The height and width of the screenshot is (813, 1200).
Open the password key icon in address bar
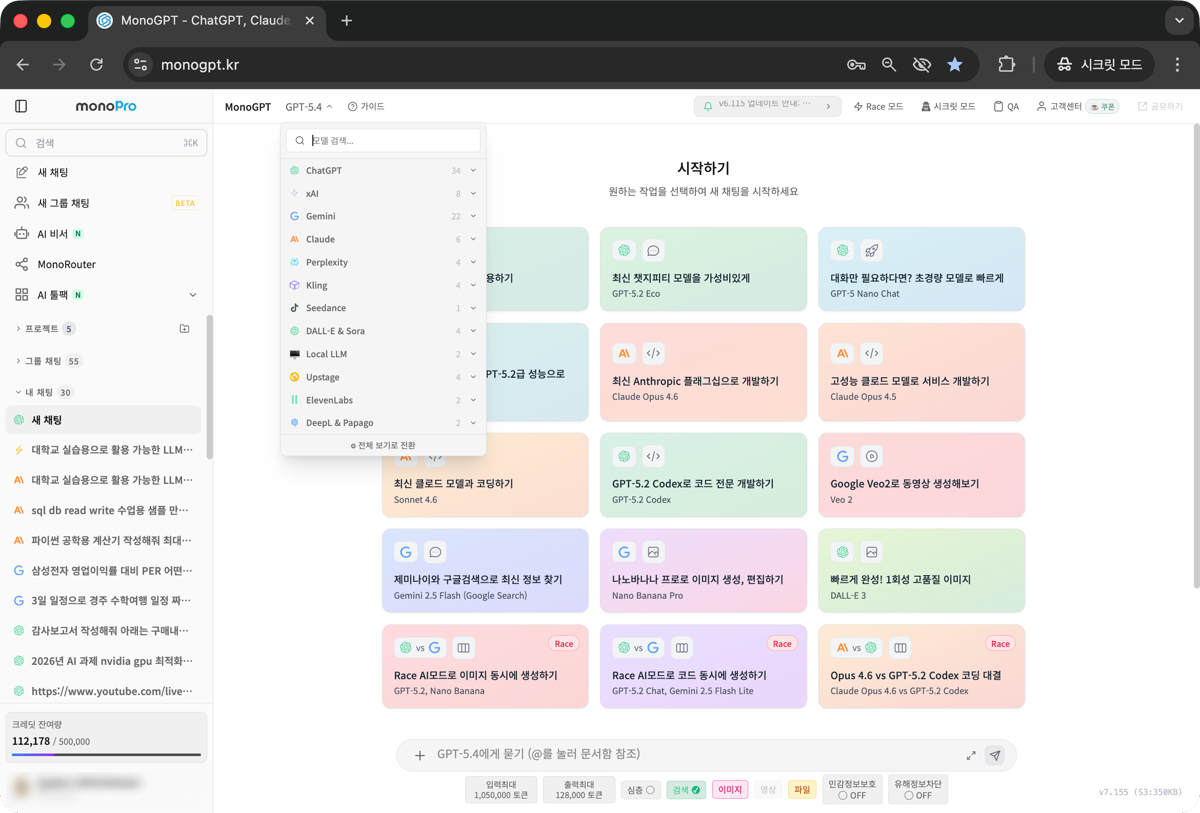pos(856,64)
